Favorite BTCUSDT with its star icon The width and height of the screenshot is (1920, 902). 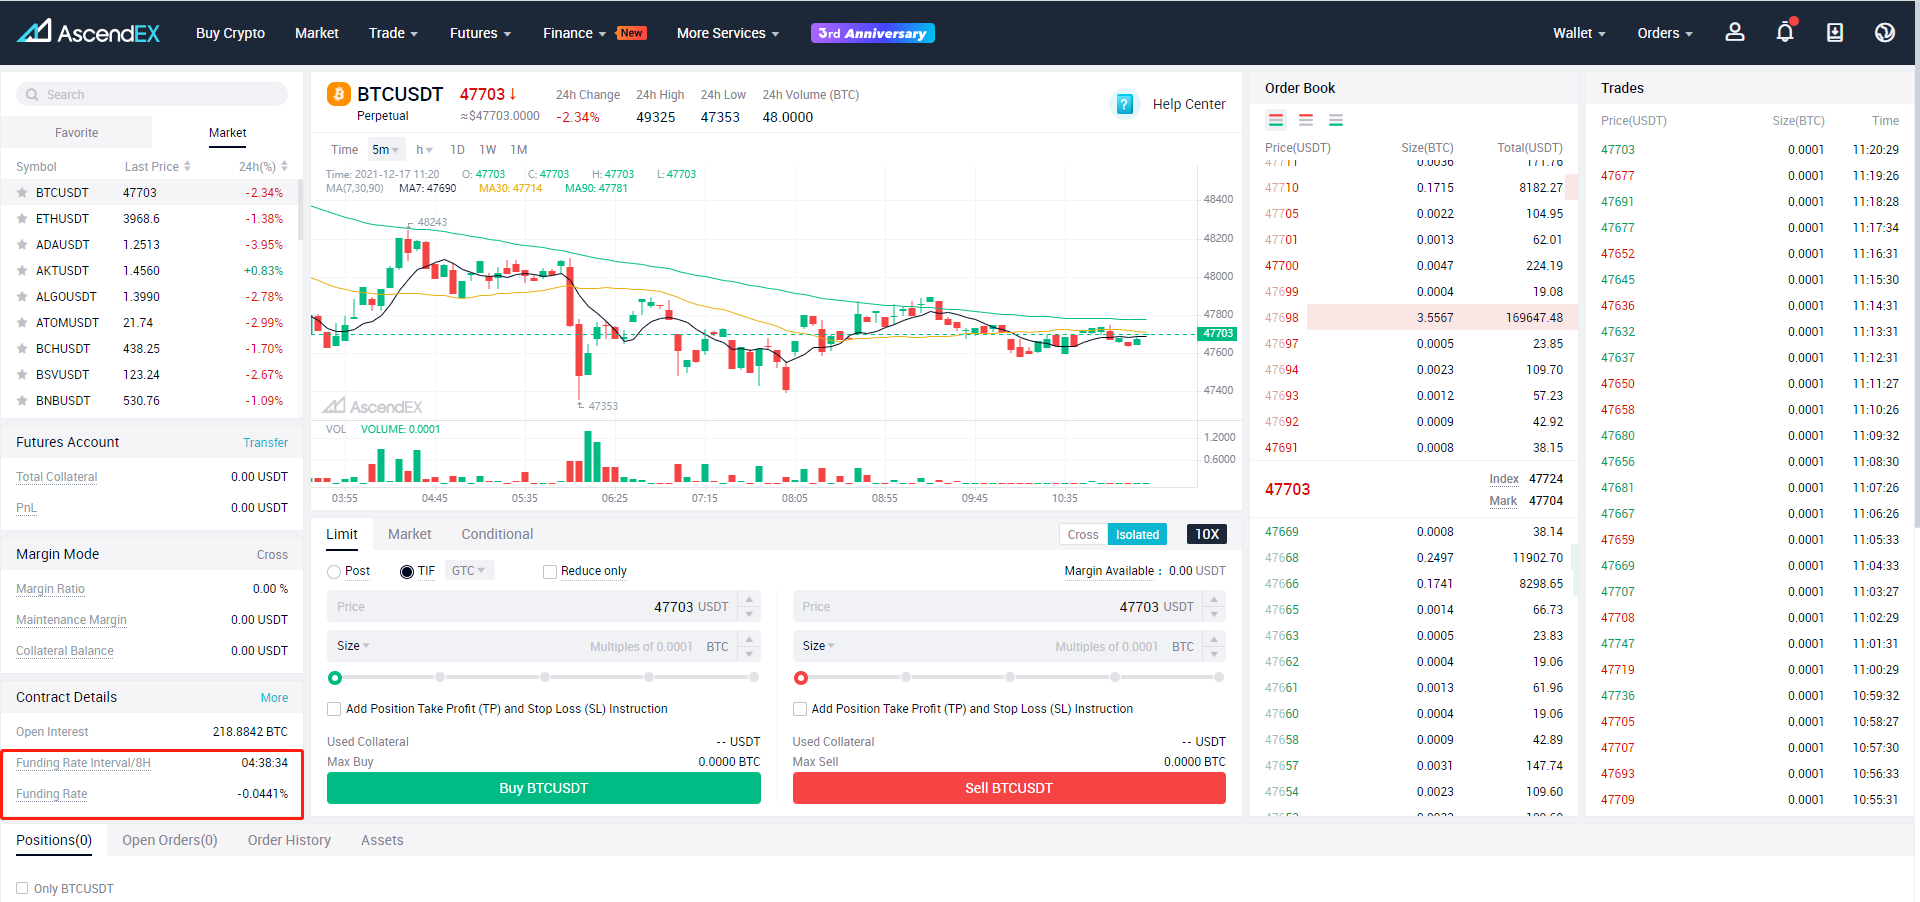22,193
